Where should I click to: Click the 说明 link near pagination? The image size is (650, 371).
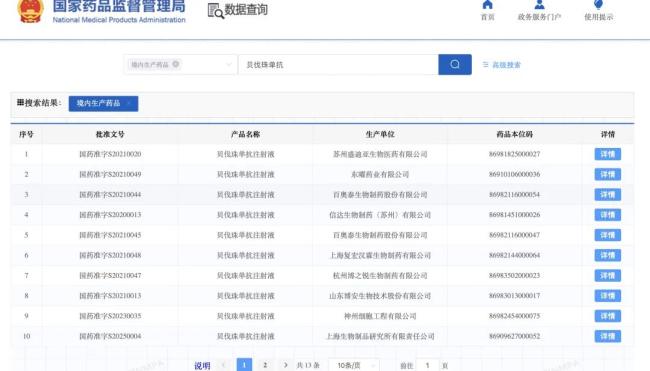click(202, 366)
